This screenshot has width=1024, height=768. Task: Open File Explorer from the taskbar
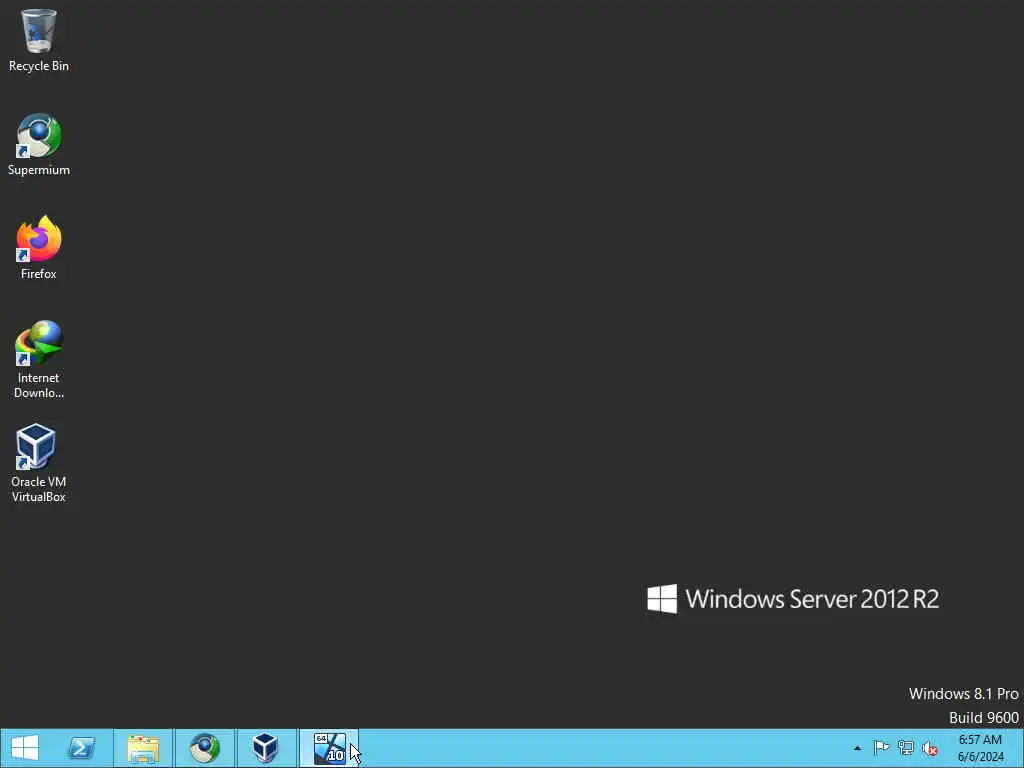(x=143, y=748)
